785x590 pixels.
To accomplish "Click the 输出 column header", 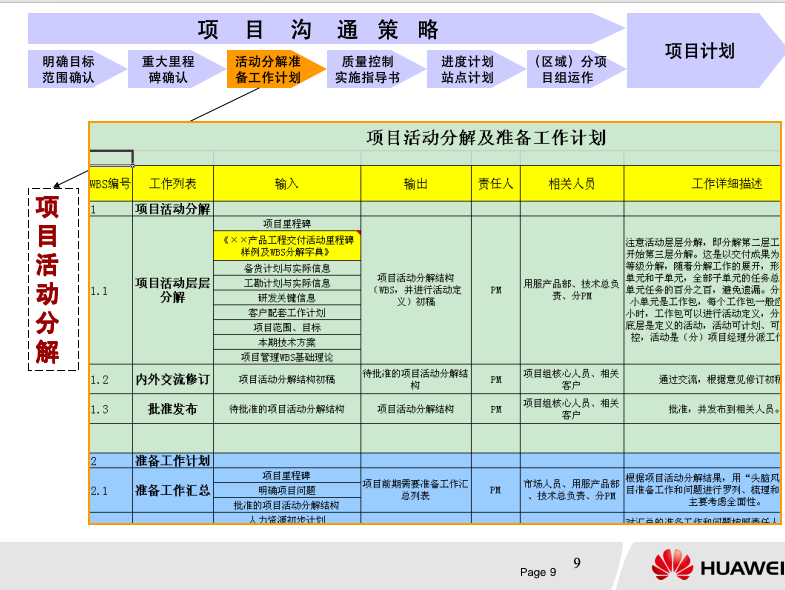I will (x=416, y=184).
